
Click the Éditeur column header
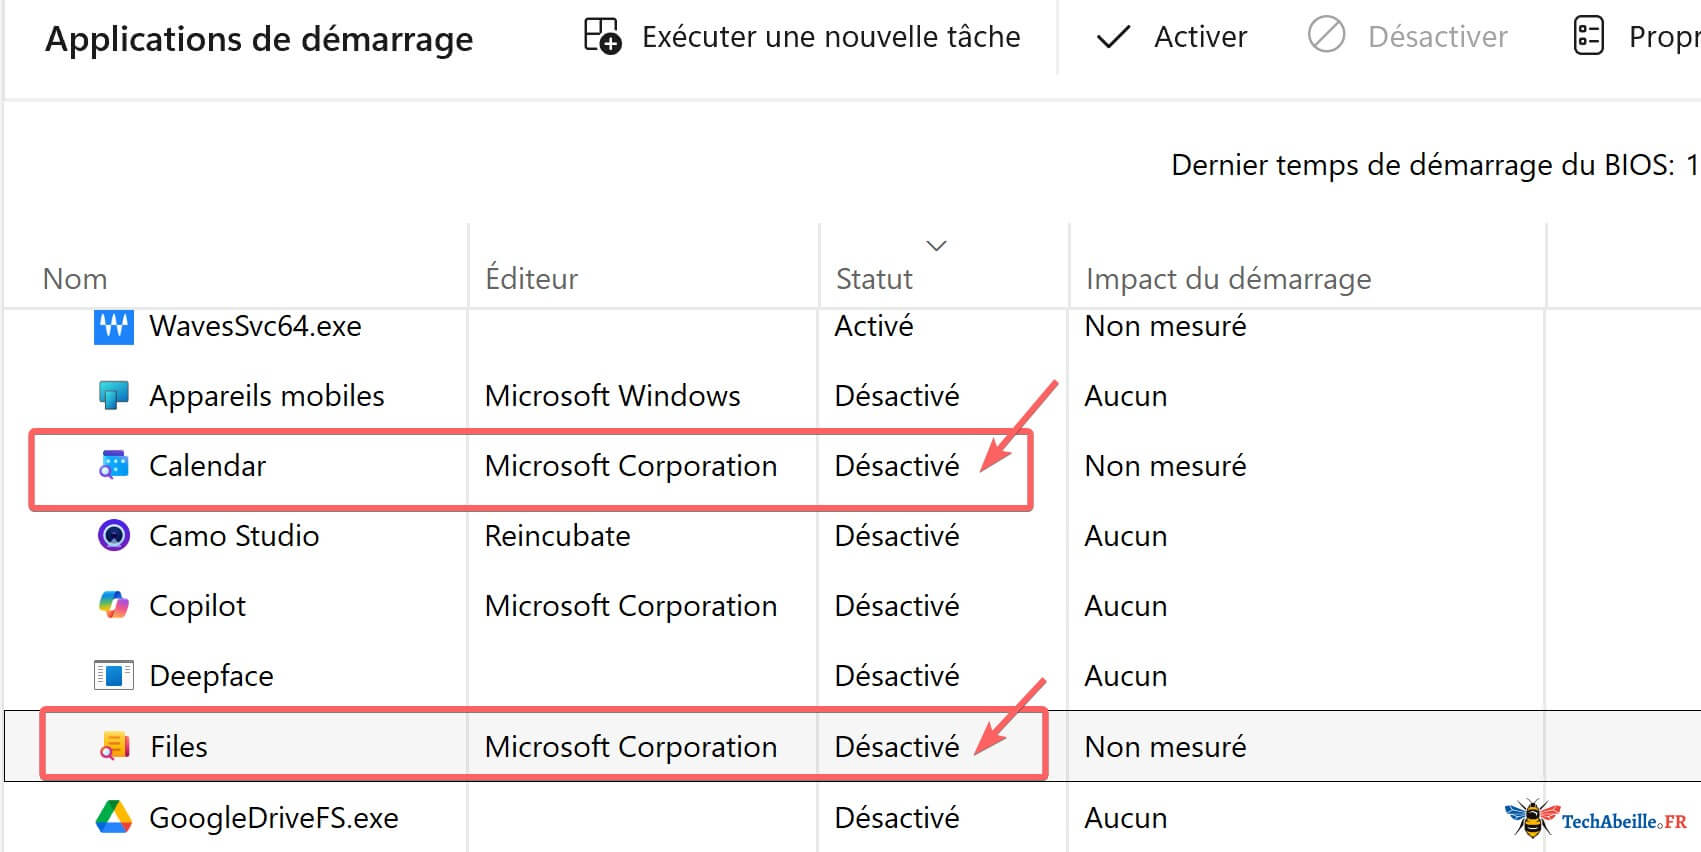pyautogui.click(x=530, y=278)
